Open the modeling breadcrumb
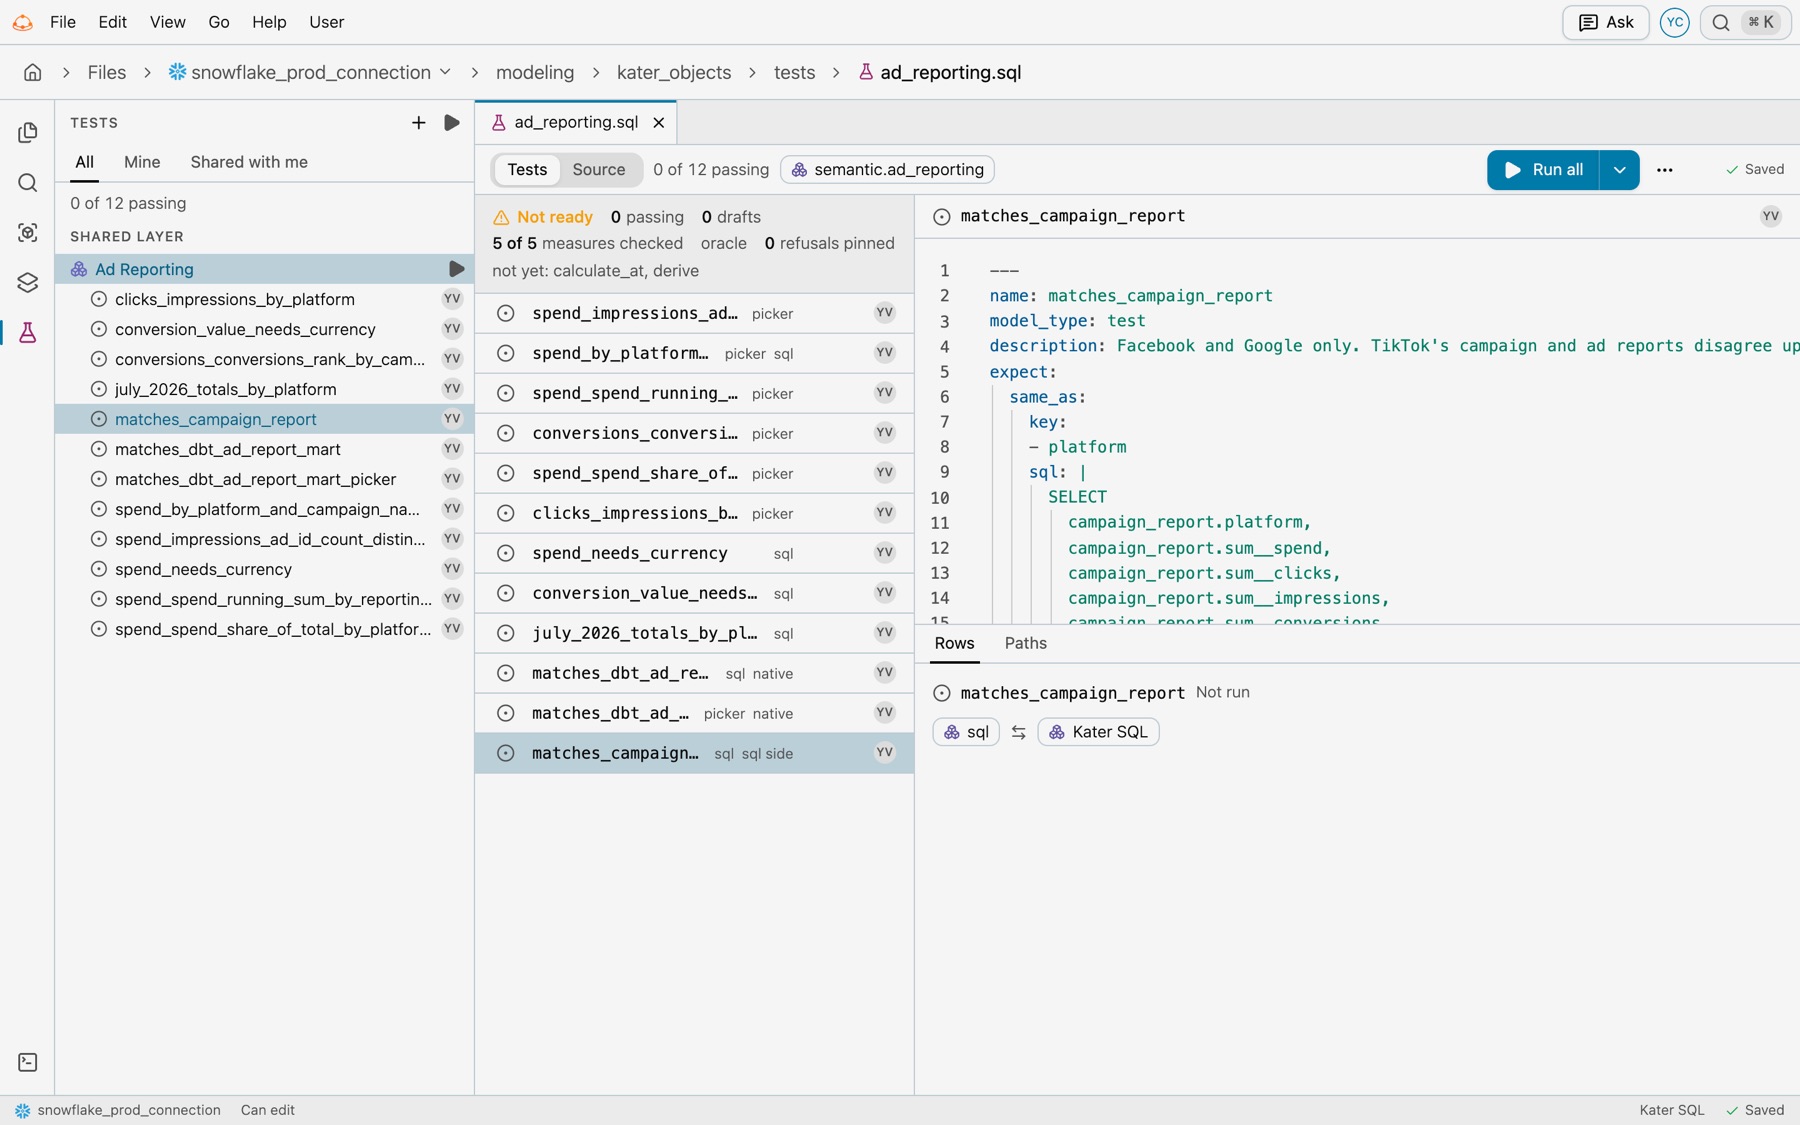Image resolution: width=1800 pixels, height=1125 pixels. click(535, 72)
